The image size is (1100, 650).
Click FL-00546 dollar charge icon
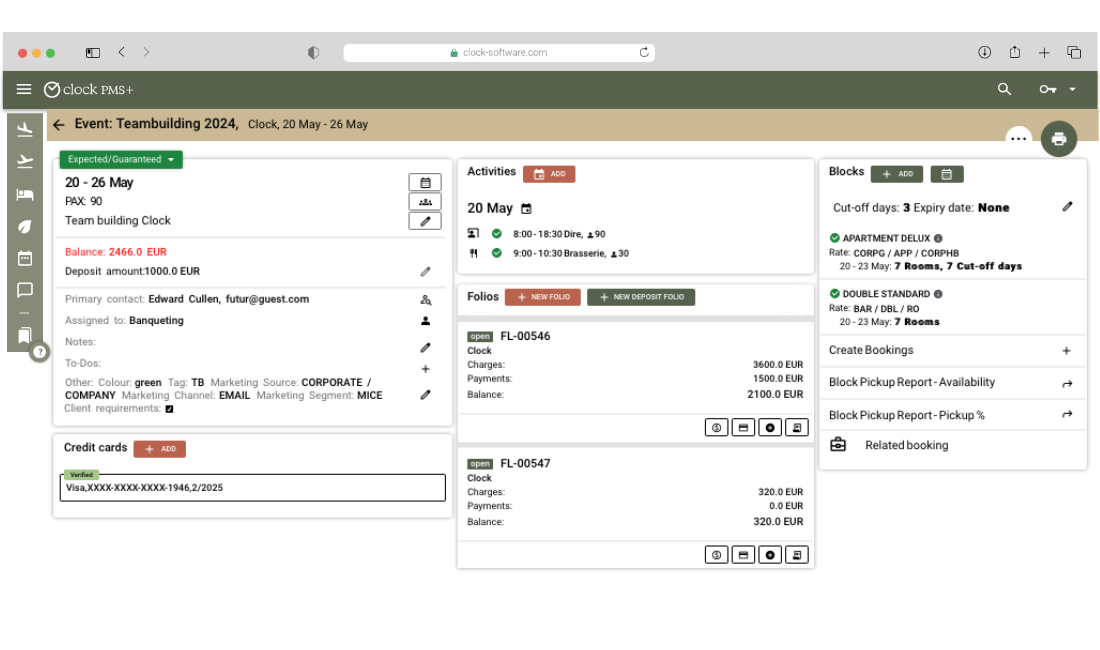click(716, 428)
